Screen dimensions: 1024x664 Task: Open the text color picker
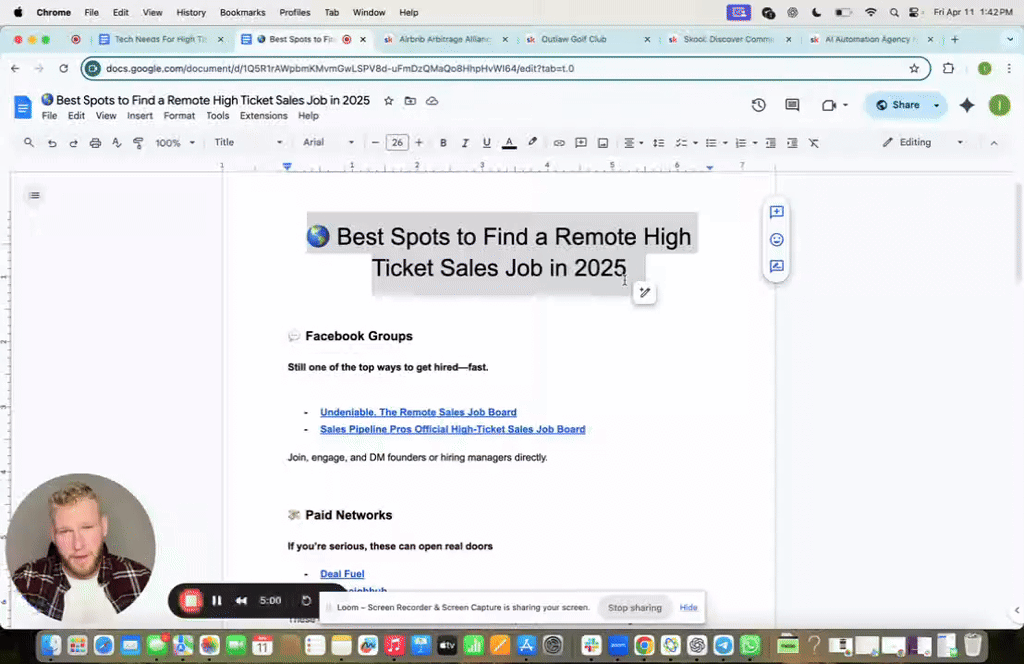509,143
